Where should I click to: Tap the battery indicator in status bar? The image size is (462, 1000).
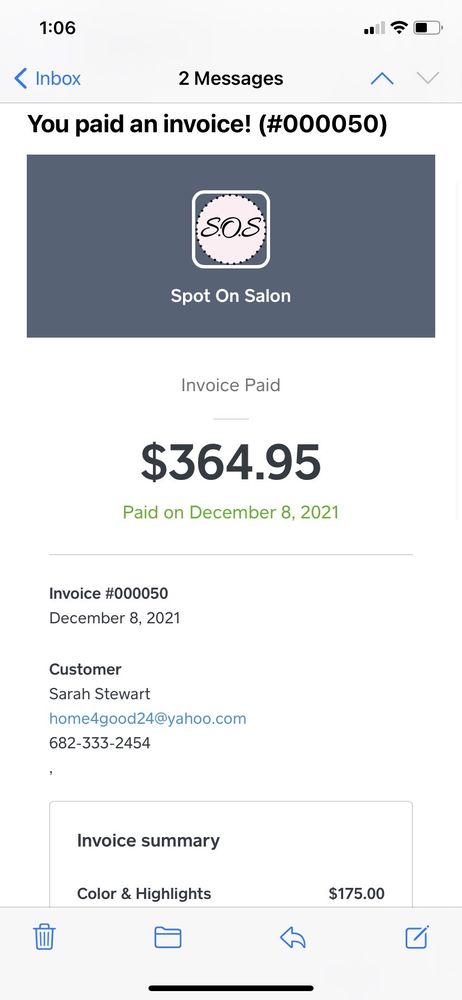click(428, 27)
